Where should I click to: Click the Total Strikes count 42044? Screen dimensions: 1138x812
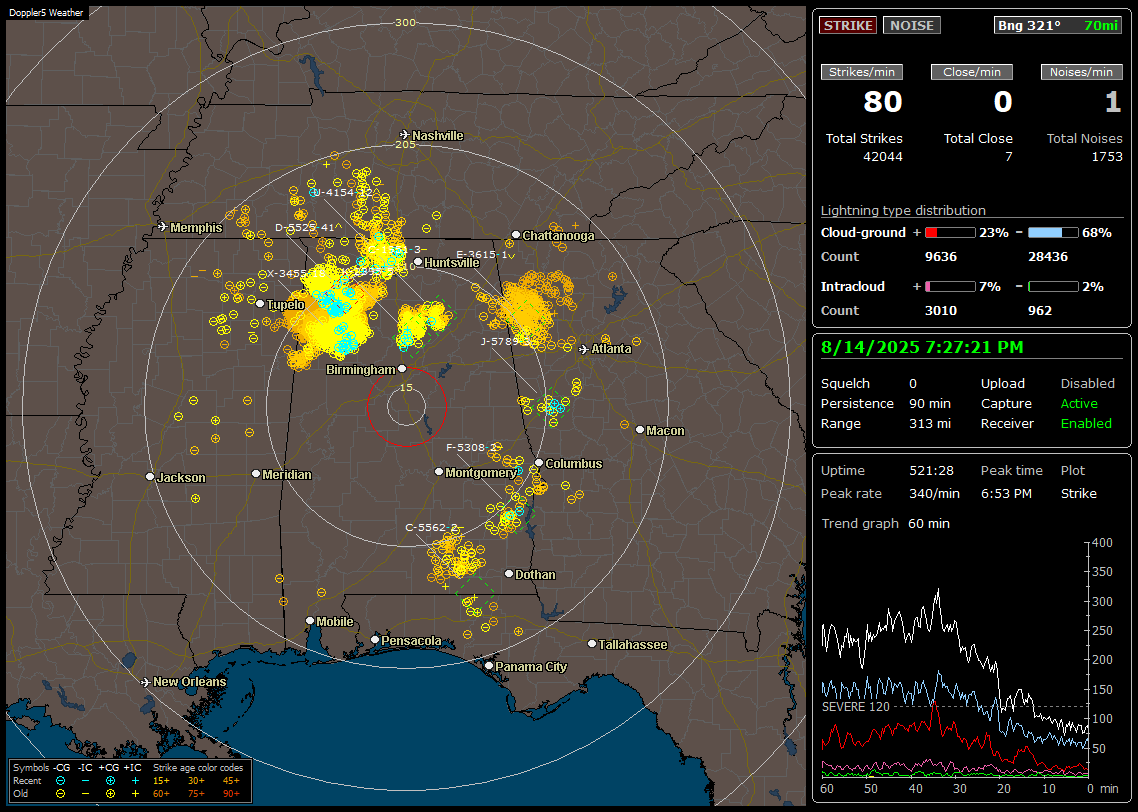pyautogui.click(x=883, y=157)
